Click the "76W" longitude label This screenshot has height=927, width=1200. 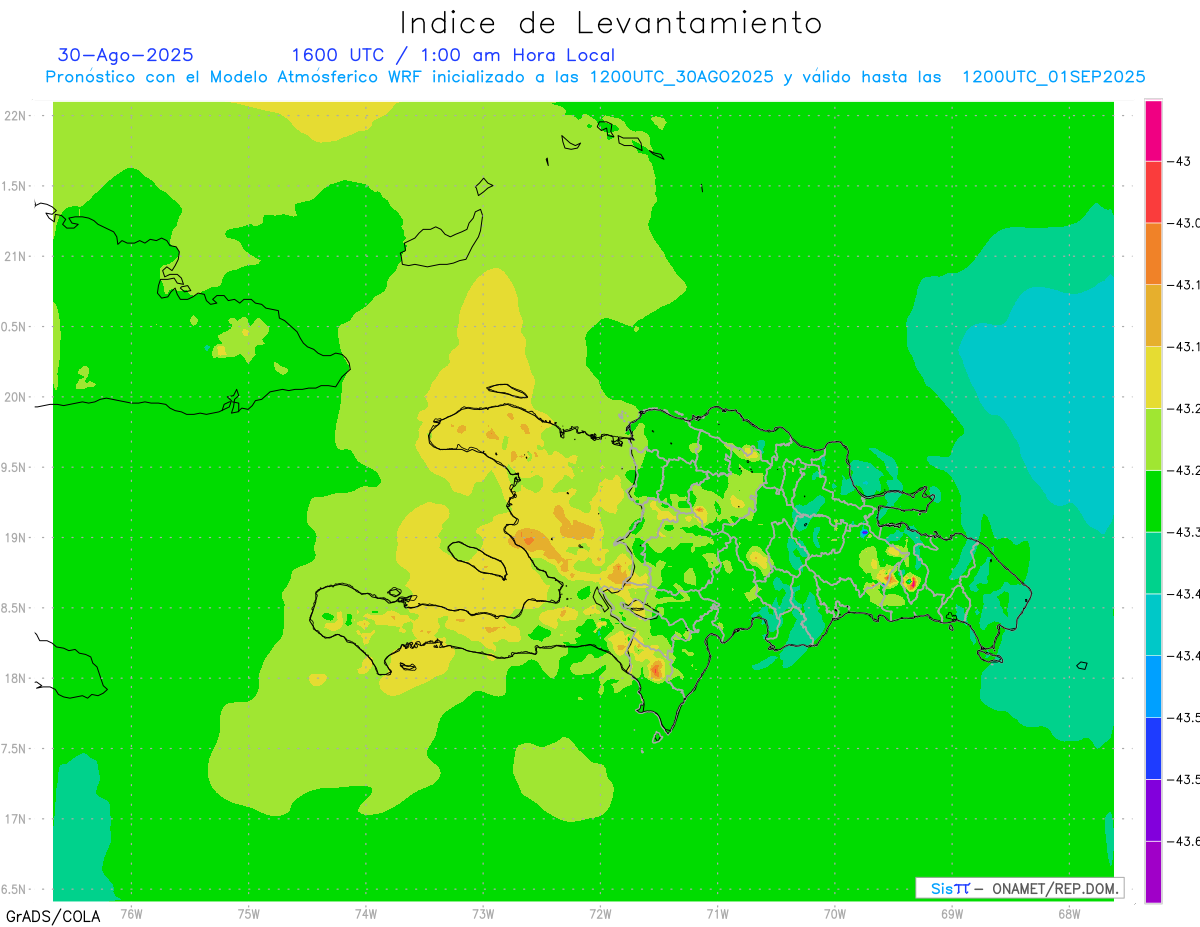(x=131, y=913)
